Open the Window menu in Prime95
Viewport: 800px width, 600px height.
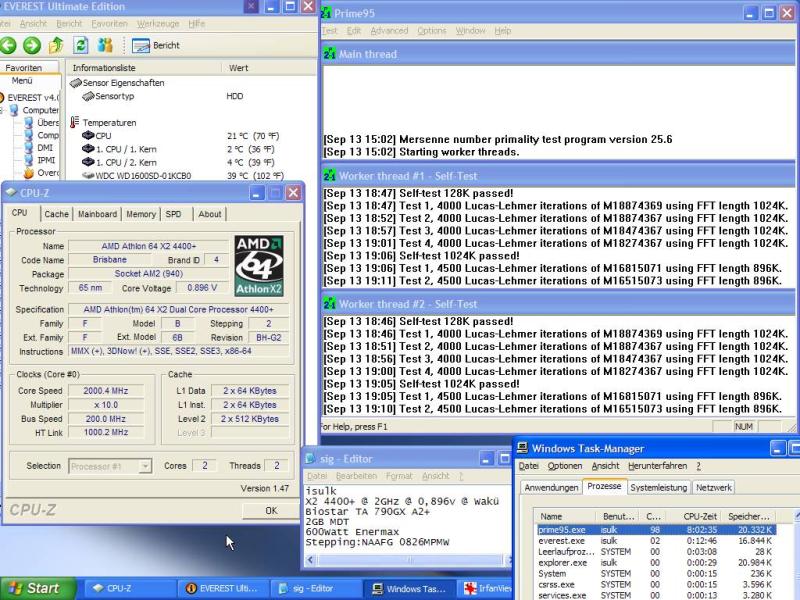click(x=470, y=31)
